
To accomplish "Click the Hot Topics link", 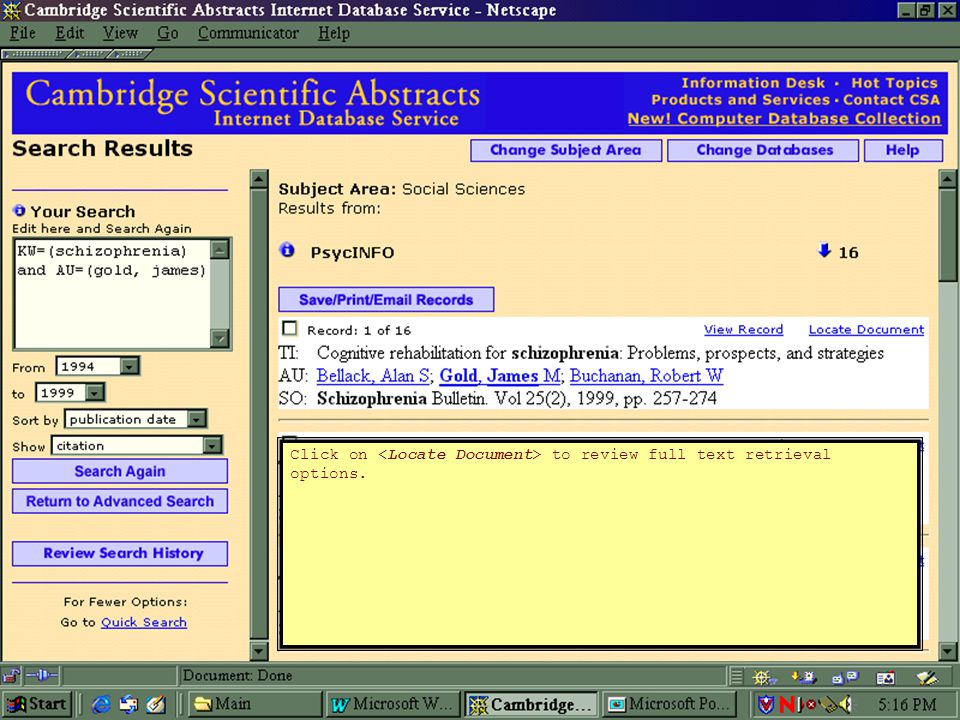I will pyautogui.click(x=894, y=83).
